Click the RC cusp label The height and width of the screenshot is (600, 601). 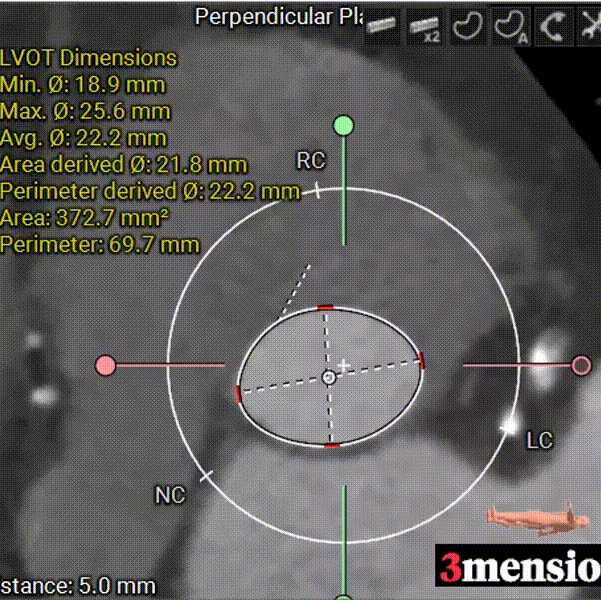tap(310, 161)
